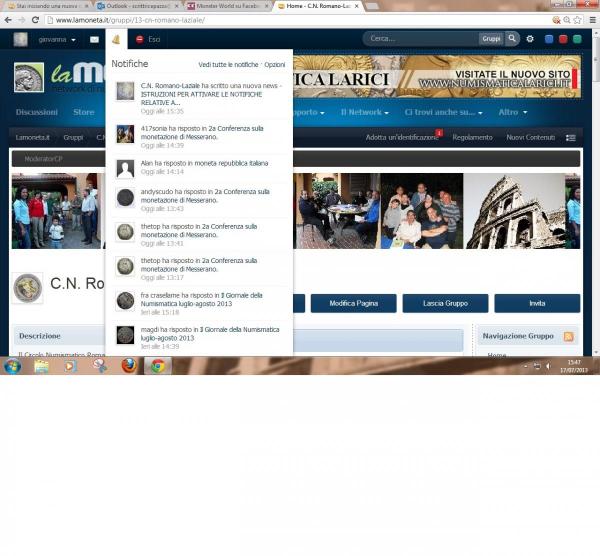Select the green theme color swatch
Viewport: 600px width, 556px height.
point(577,39)
